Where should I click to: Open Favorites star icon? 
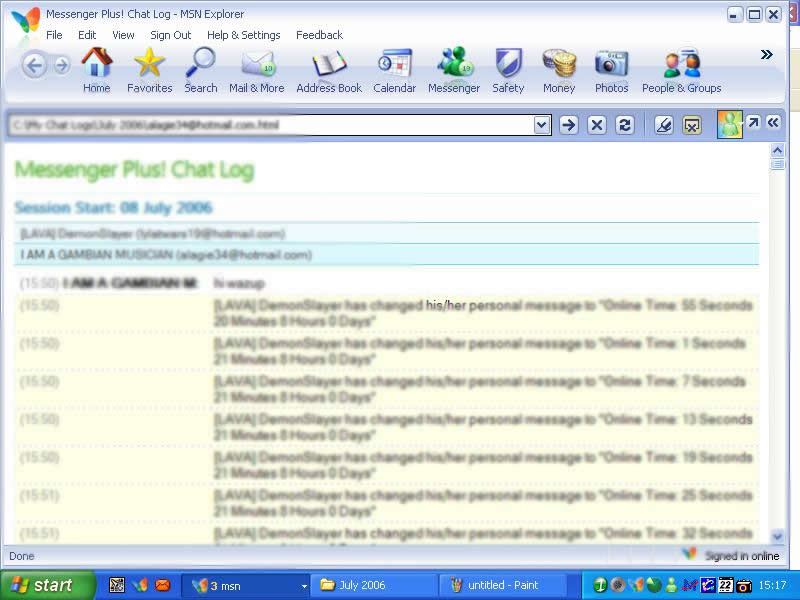pos(149,69)
